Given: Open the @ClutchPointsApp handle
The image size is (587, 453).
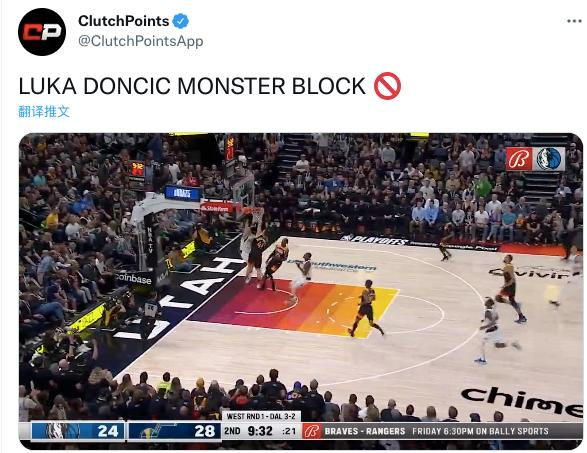Looking at the screenshot, I should pyautogui.click(x=141, y=41).
